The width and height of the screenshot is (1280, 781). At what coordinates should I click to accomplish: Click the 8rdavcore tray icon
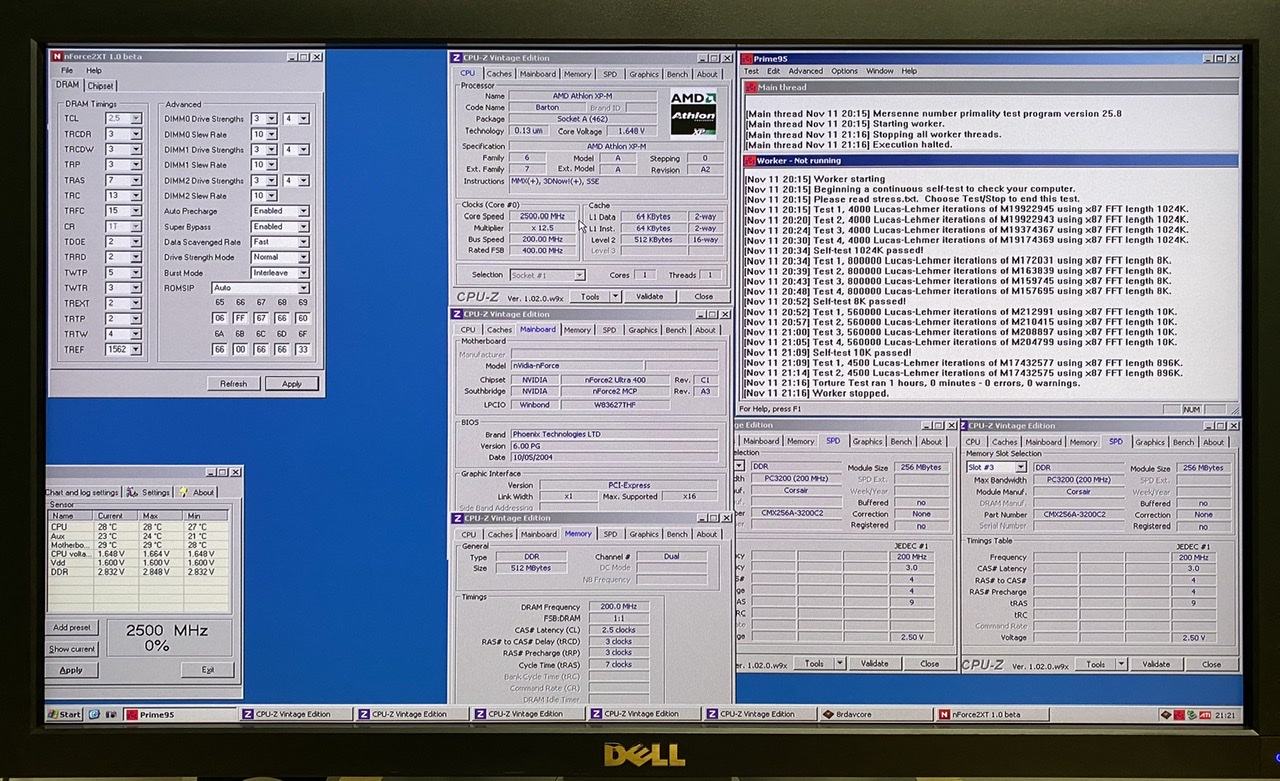[1166, 714]
